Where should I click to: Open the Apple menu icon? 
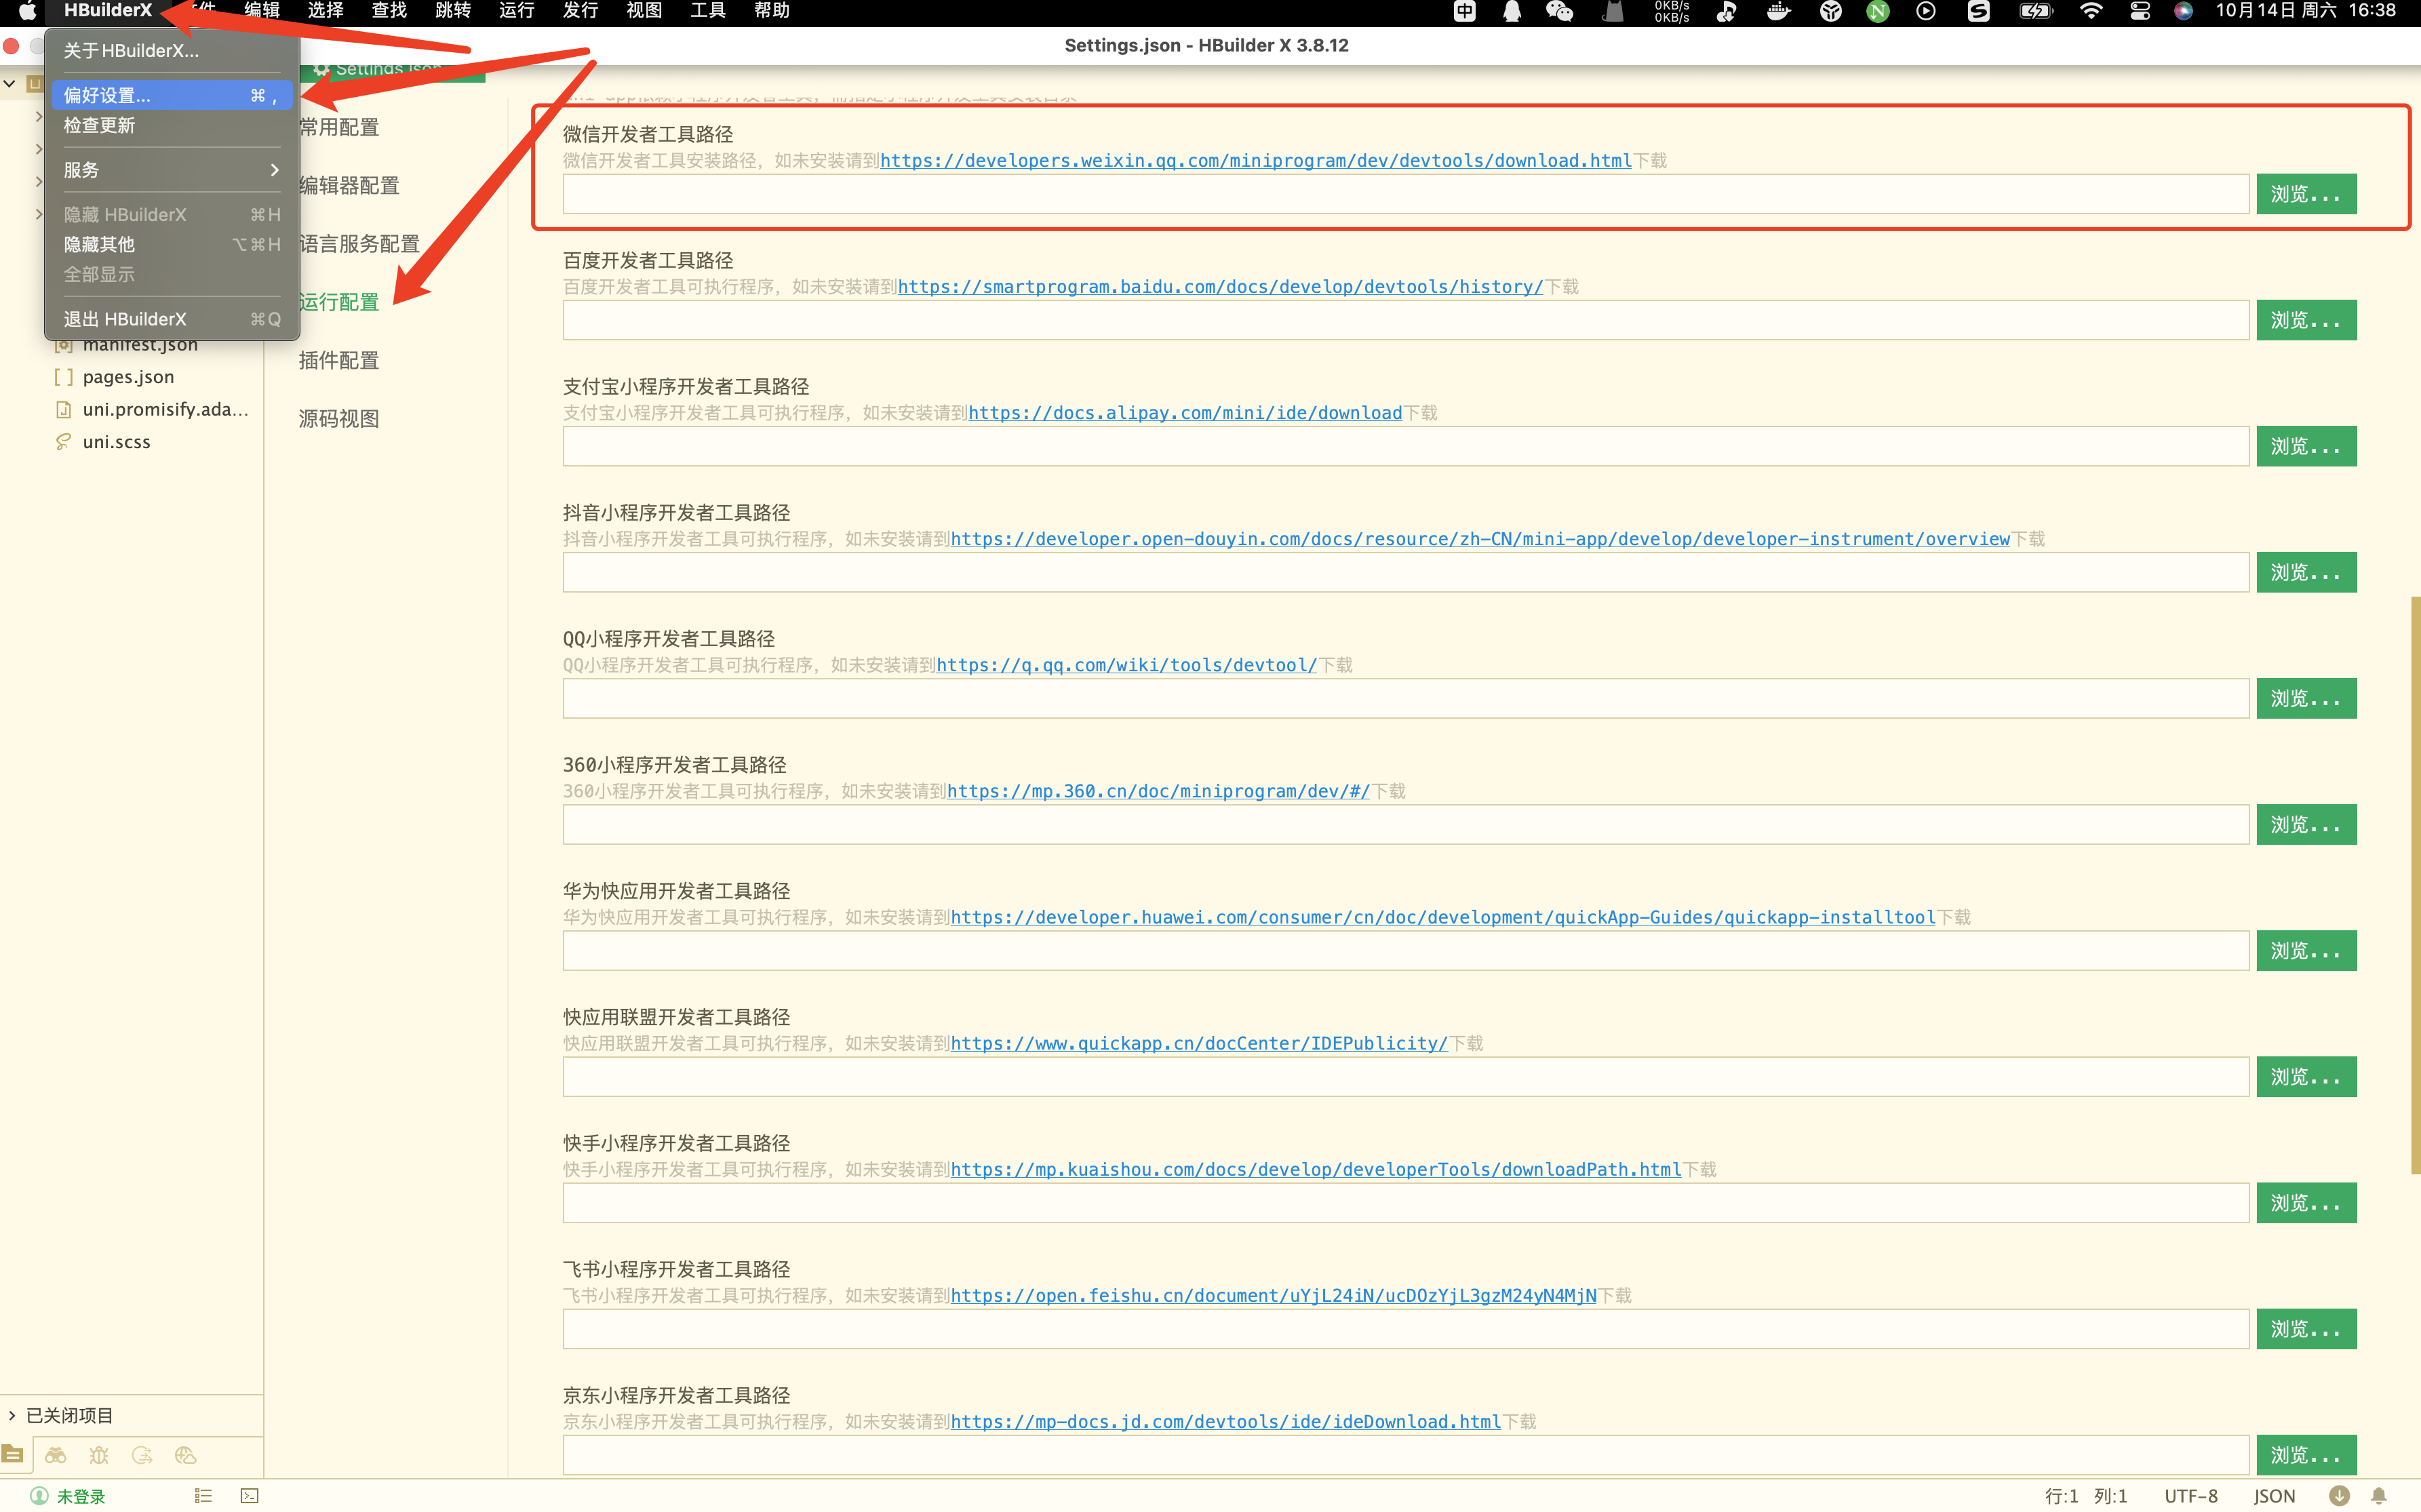pyautogui.click(x=28, y=11)
